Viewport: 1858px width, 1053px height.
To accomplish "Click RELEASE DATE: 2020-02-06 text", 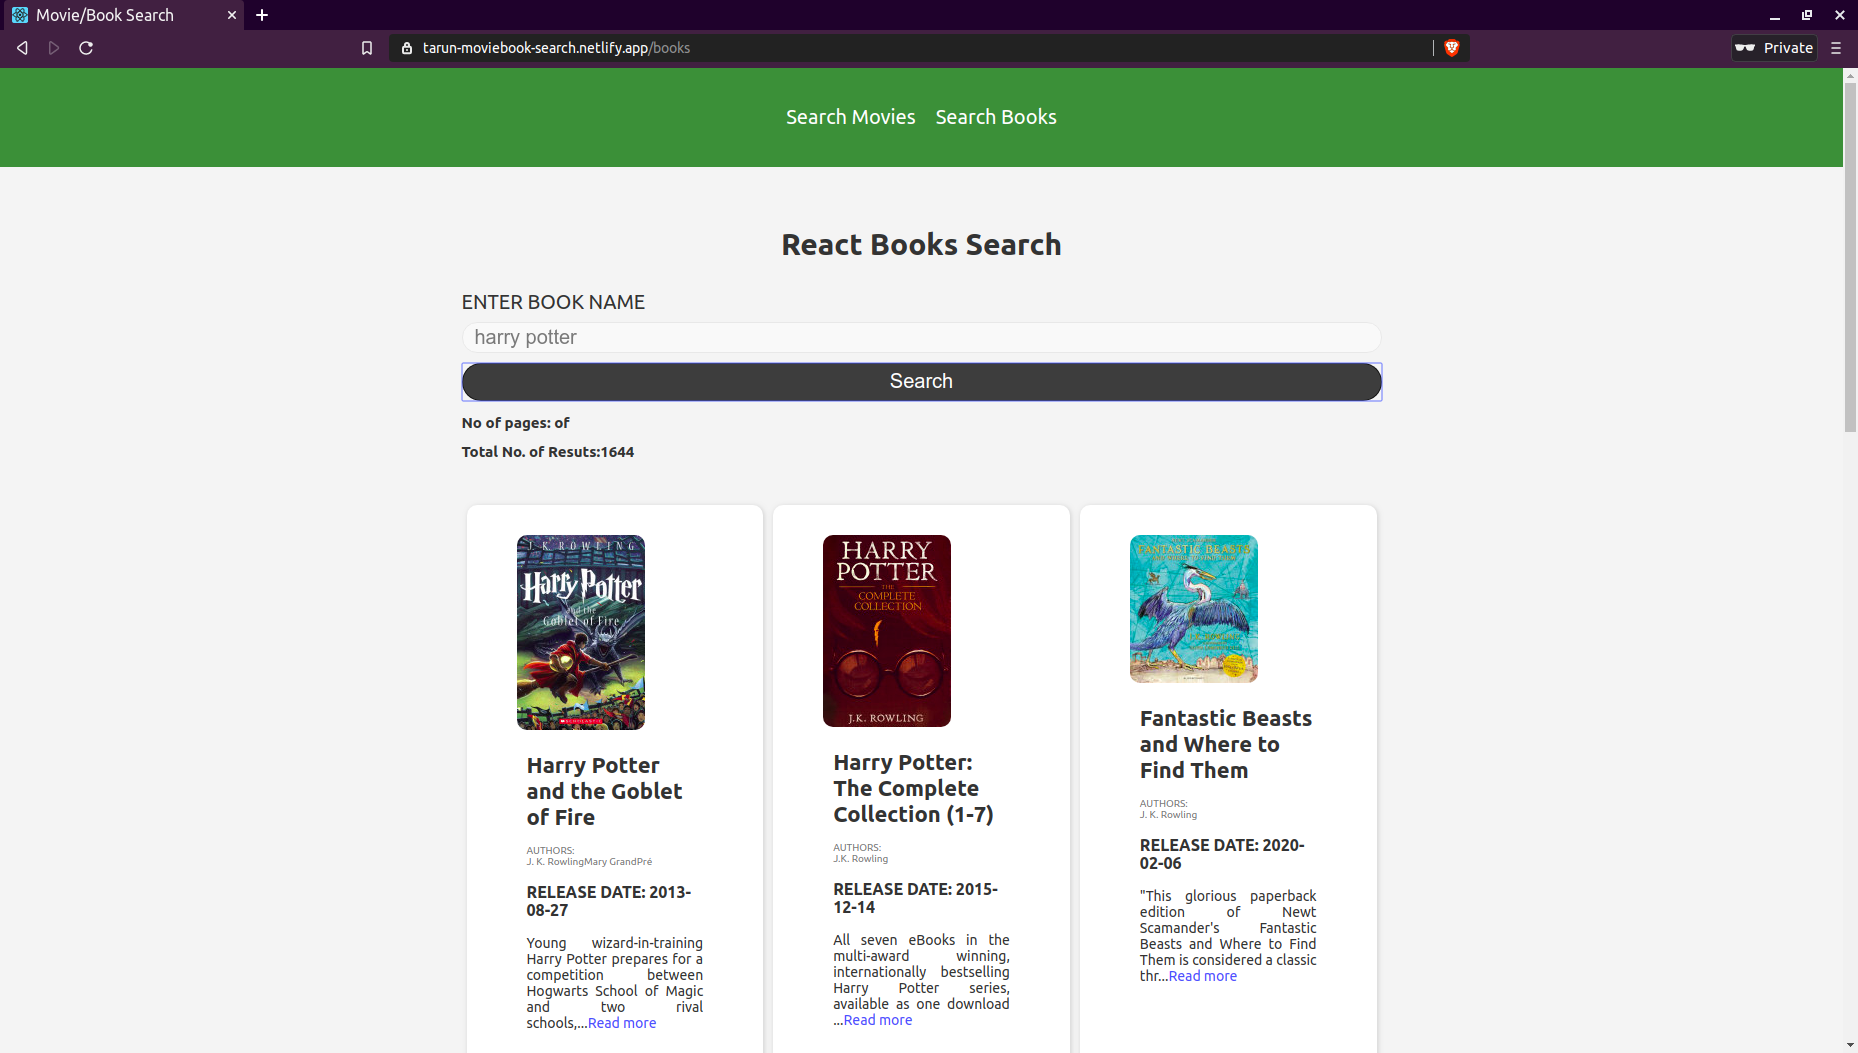I will (1222, 854).
